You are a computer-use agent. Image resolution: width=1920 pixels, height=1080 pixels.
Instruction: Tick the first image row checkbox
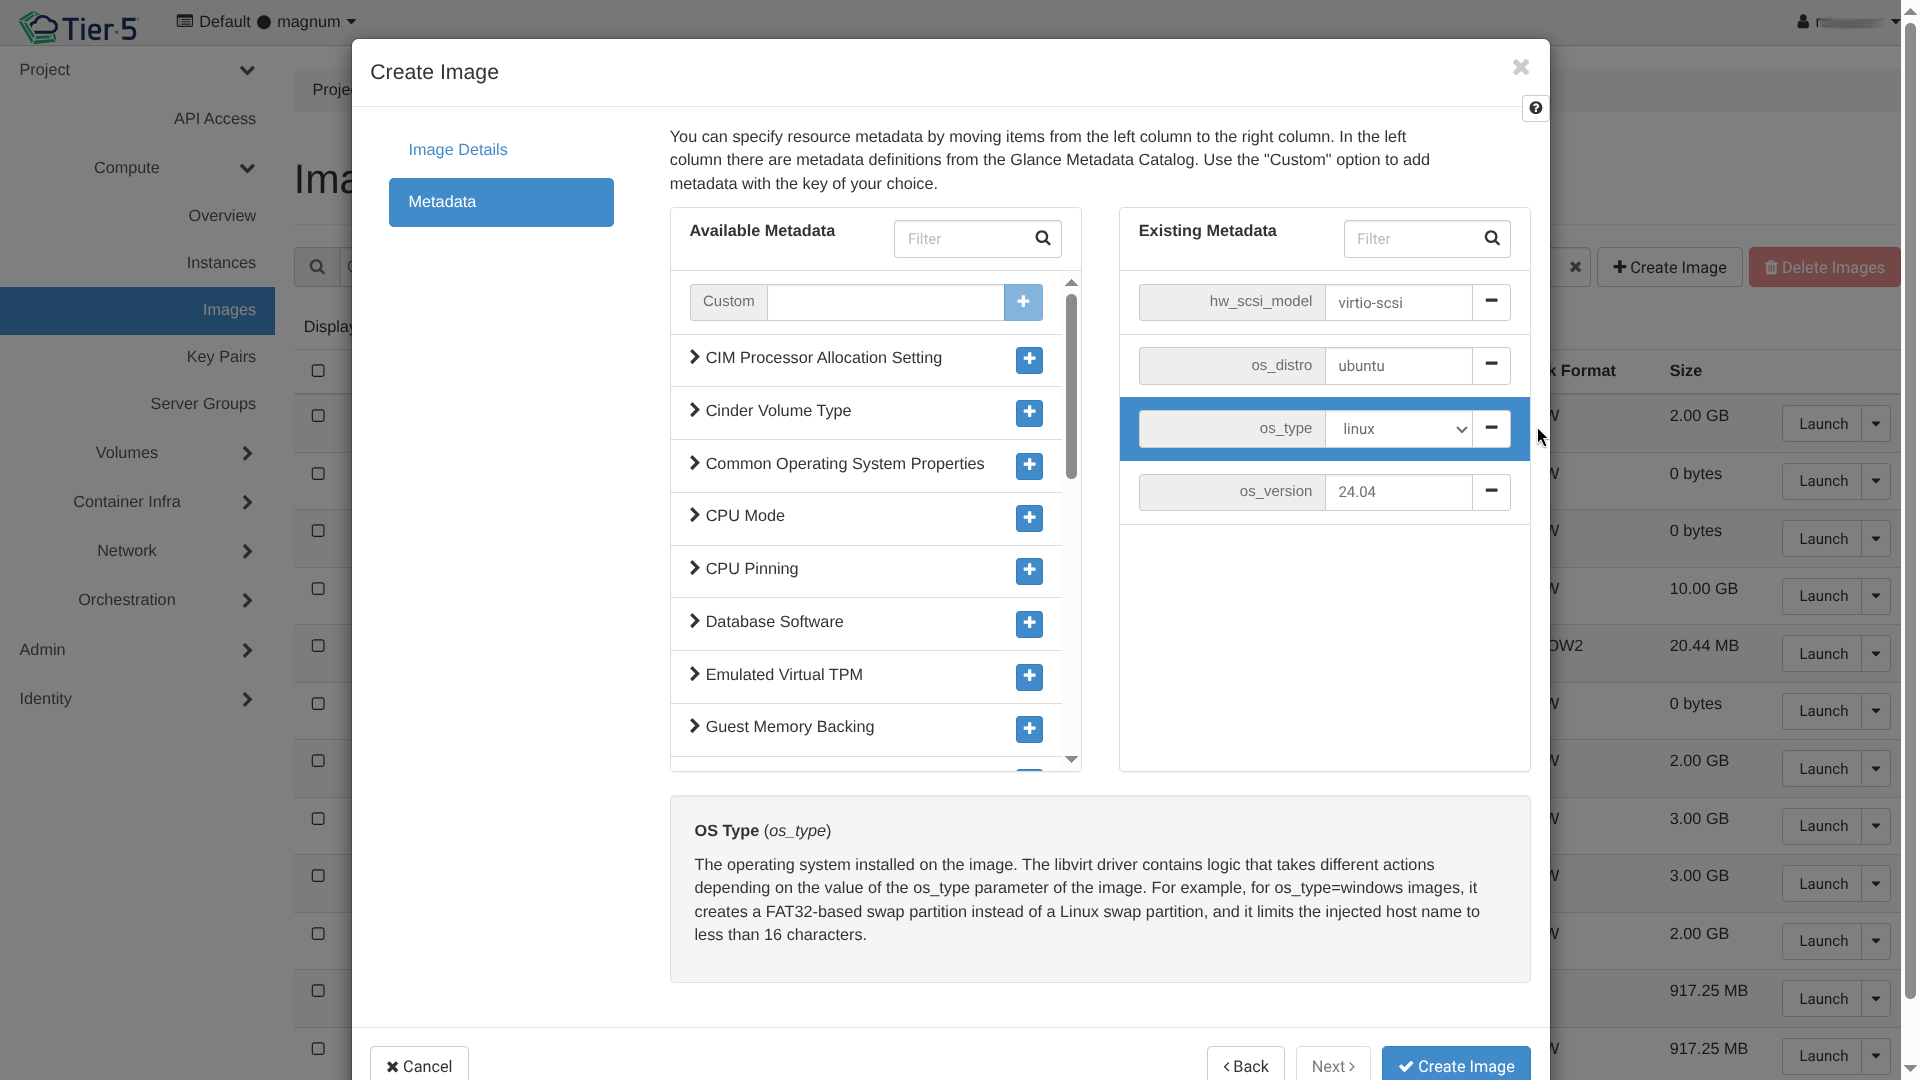point(318,416)
